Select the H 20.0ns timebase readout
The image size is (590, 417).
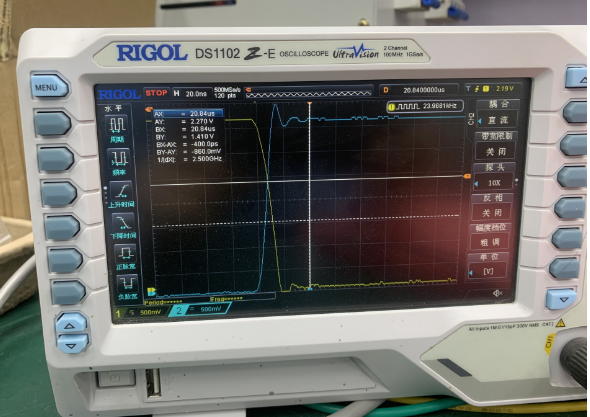pos(190,93)
